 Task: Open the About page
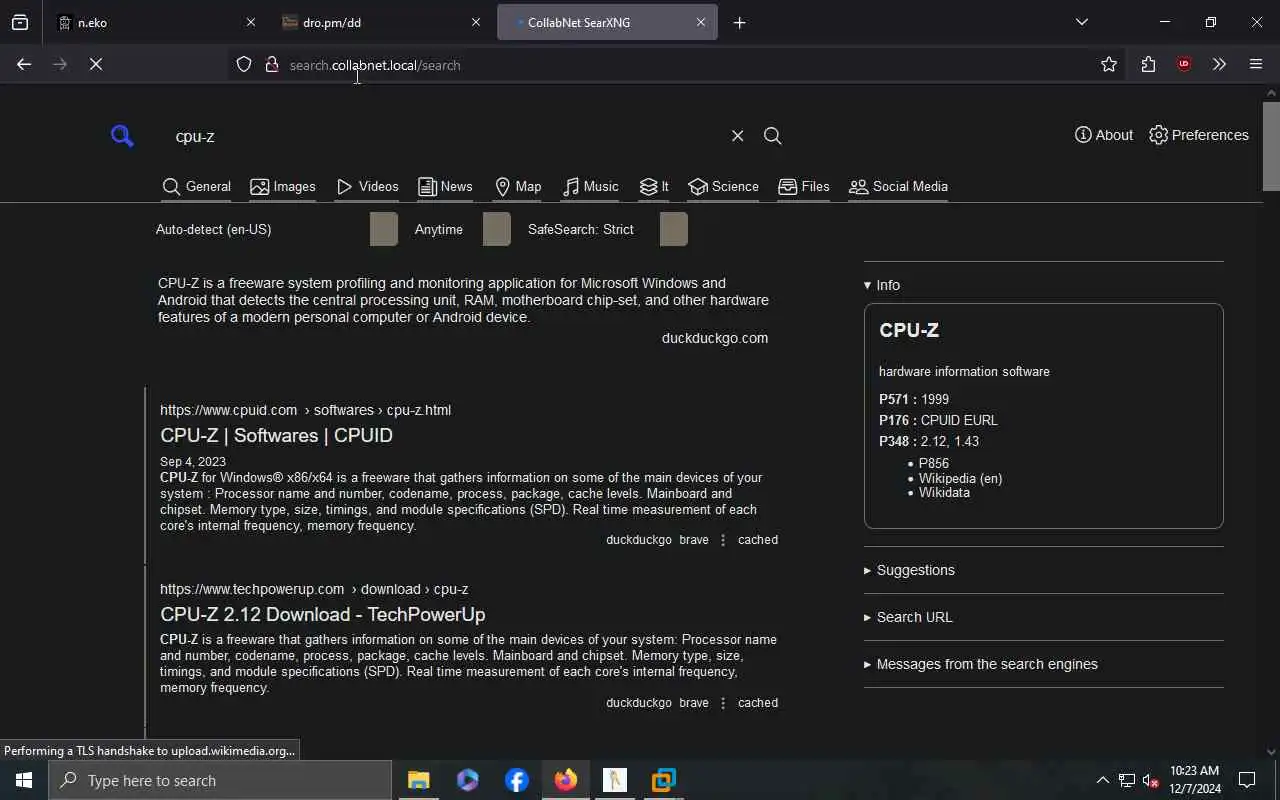coord(1104,135)
